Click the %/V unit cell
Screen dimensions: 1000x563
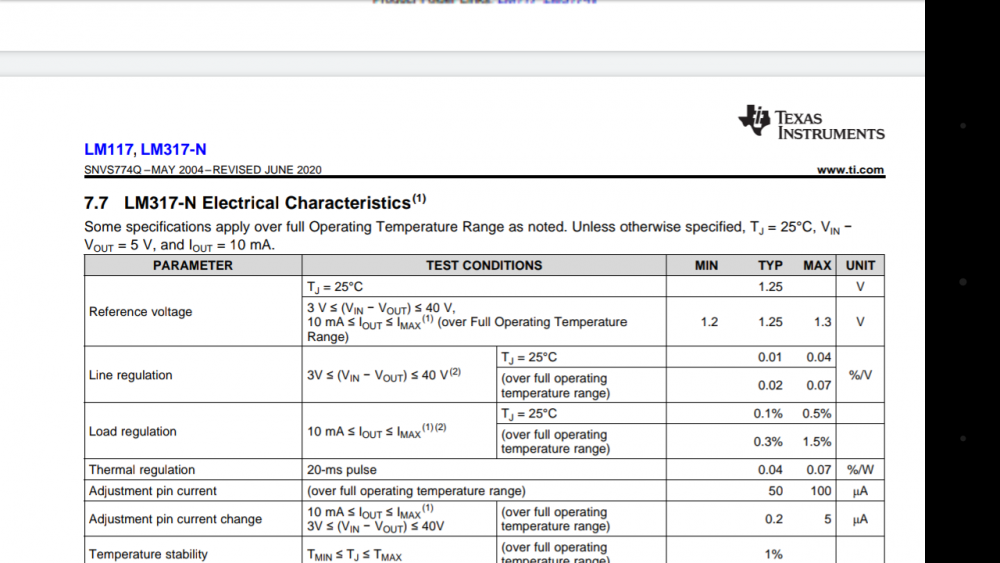click(860, 375)
